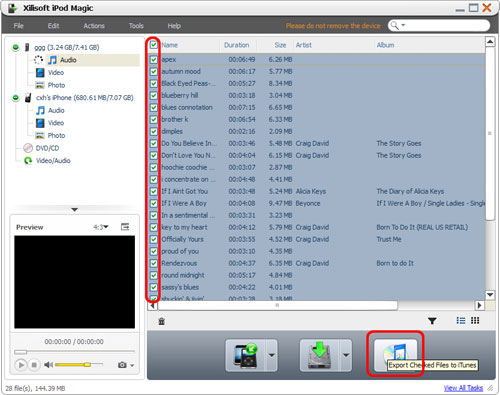
Task: Open the 4:3 aspect ratio dropdown
Action: pos(101,227)
